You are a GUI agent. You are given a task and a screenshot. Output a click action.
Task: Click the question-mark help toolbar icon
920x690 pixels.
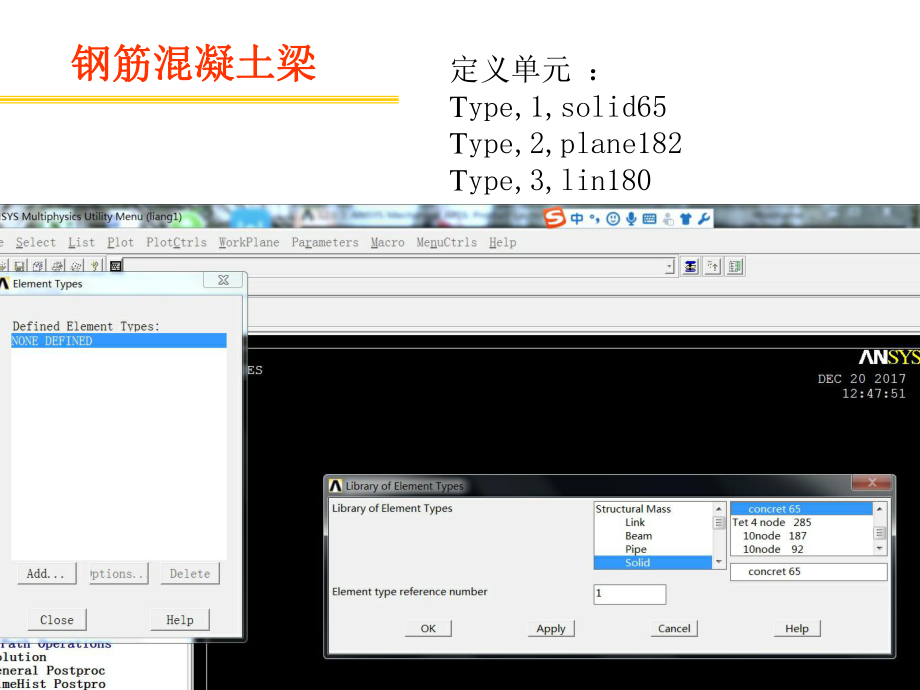pyautogui.click(x=95, y=266)
